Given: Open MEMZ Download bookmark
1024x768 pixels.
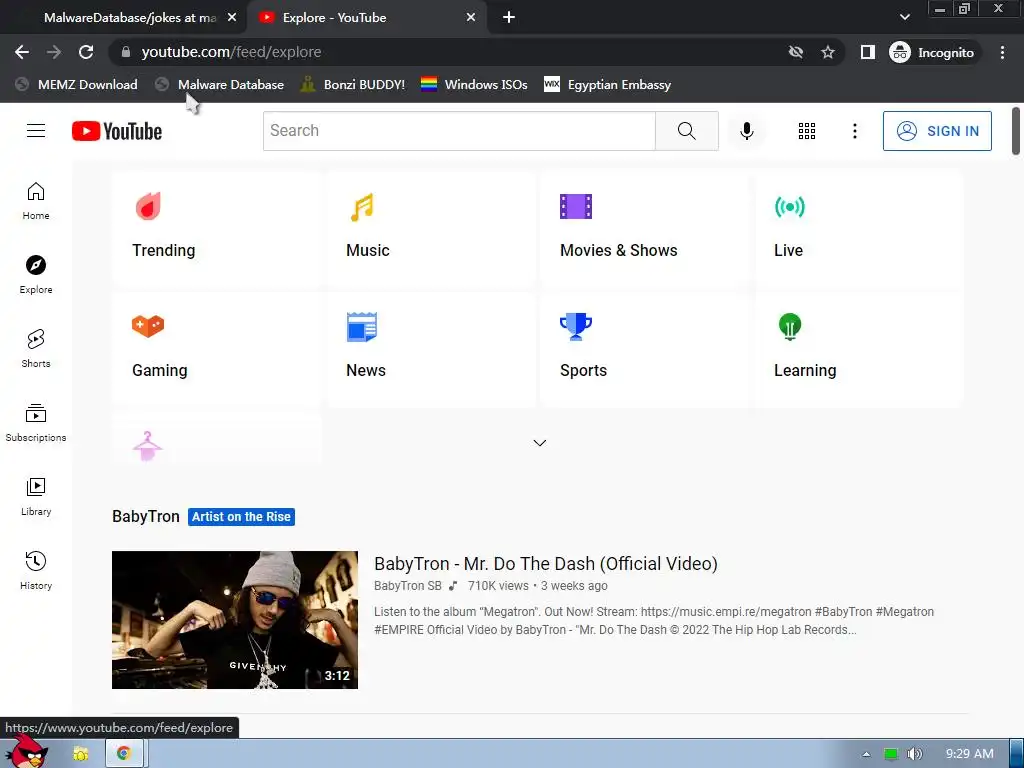Looking at the screenshot, I should tap(76, 84).
